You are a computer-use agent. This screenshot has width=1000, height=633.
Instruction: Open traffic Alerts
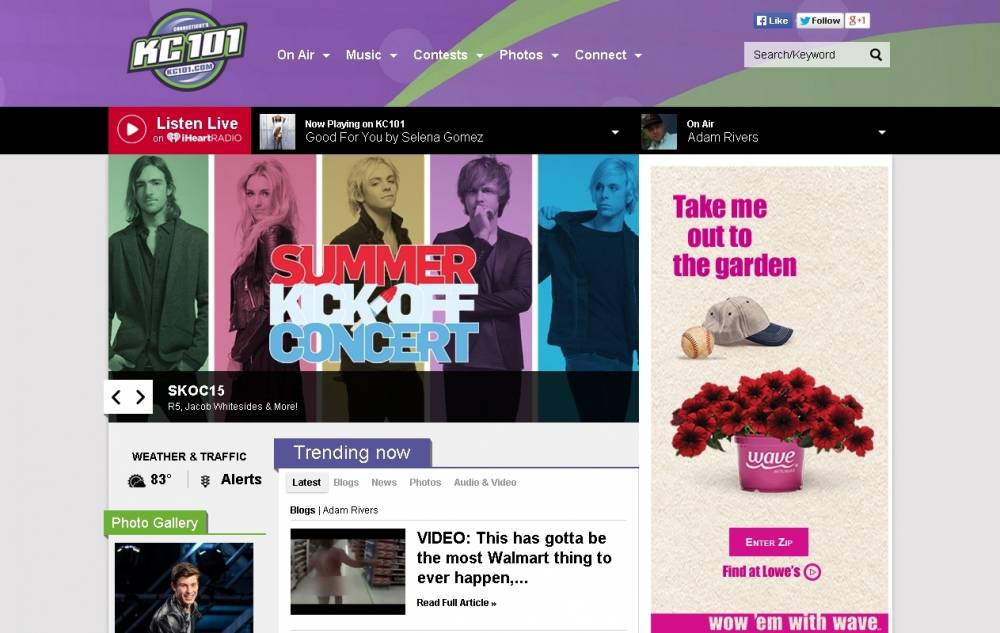point(240,479)
